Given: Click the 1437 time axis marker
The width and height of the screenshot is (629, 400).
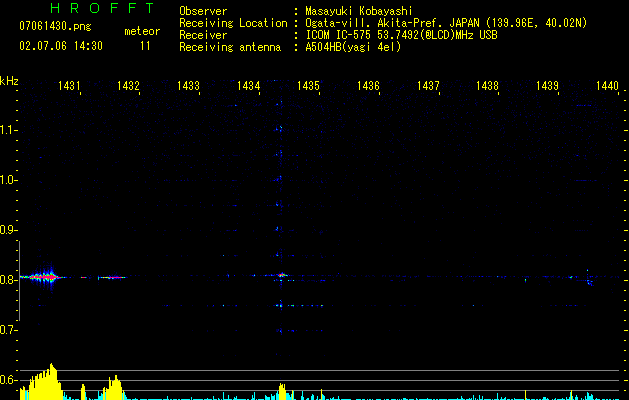Looking at the screenshot, I should click(x=428, y=86).
